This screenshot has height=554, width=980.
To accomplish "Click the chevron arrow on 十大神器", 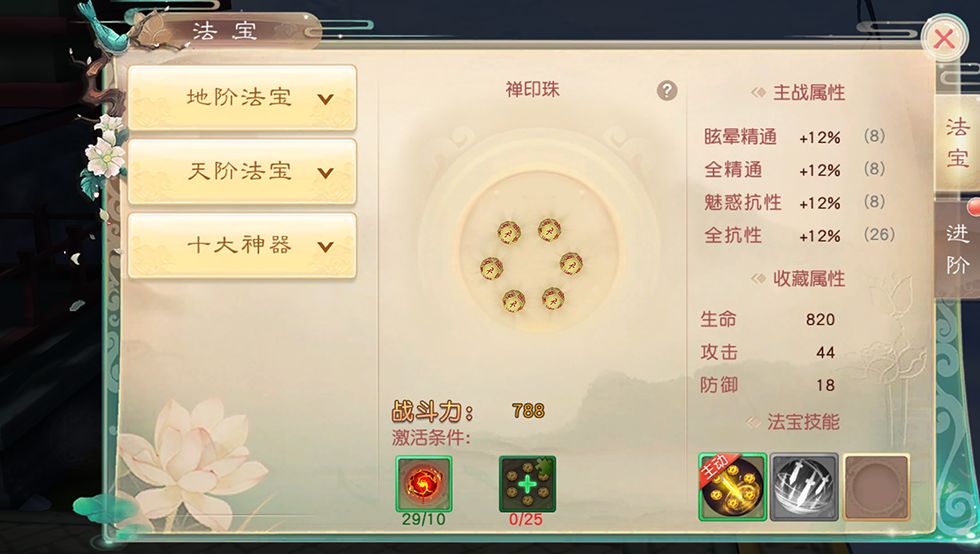I will (326, 246).
